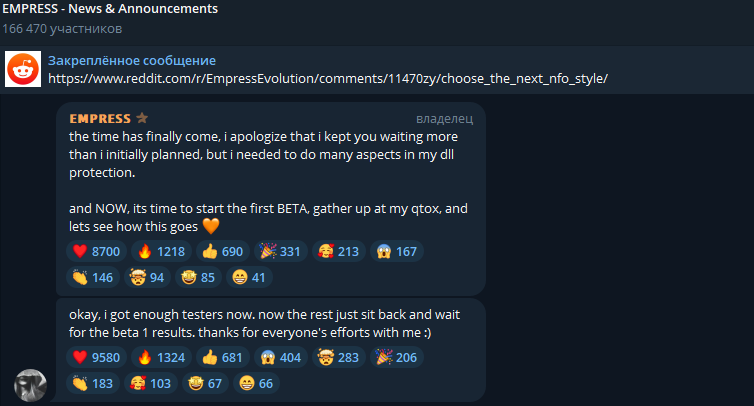This screenshot has height=406, width=754.
Task: Click the sender avatar at bottom left
Action: pyautogui.click(x=30, y=384)
